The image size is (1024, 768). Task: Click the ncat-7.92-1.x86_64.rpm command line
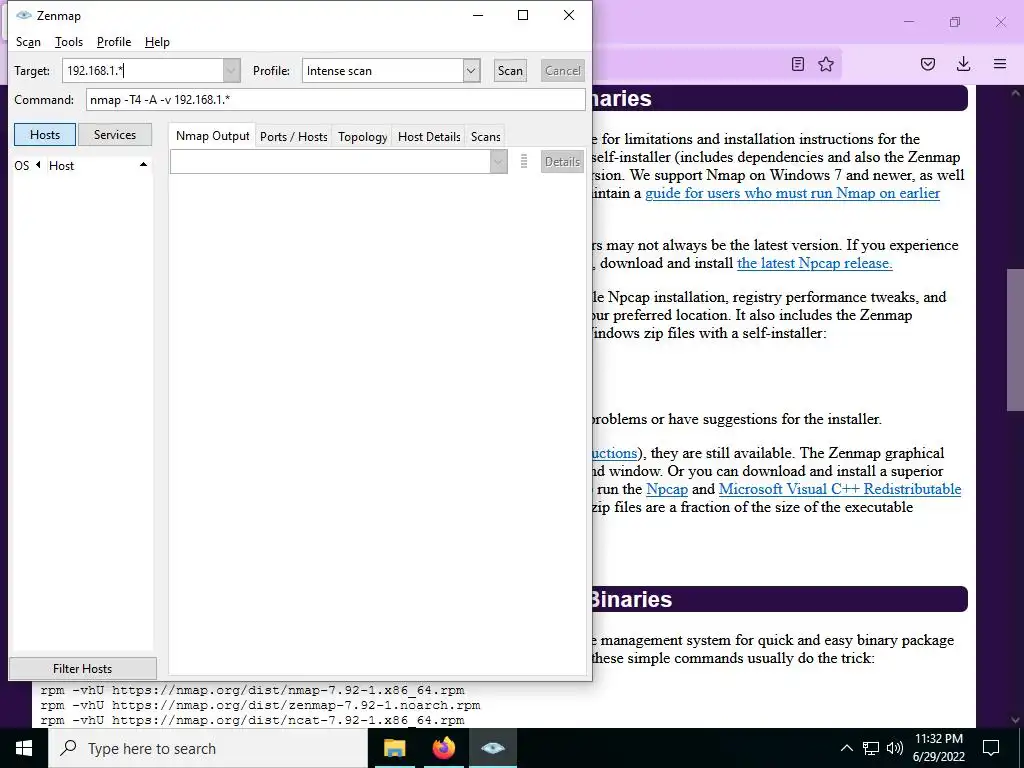pyautogui.click(x=252, y=720)
